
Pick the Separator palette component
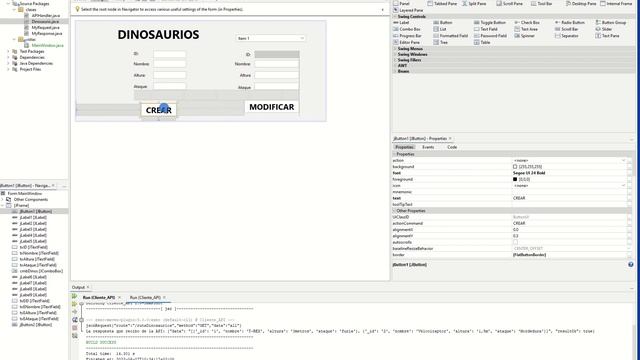567,36
